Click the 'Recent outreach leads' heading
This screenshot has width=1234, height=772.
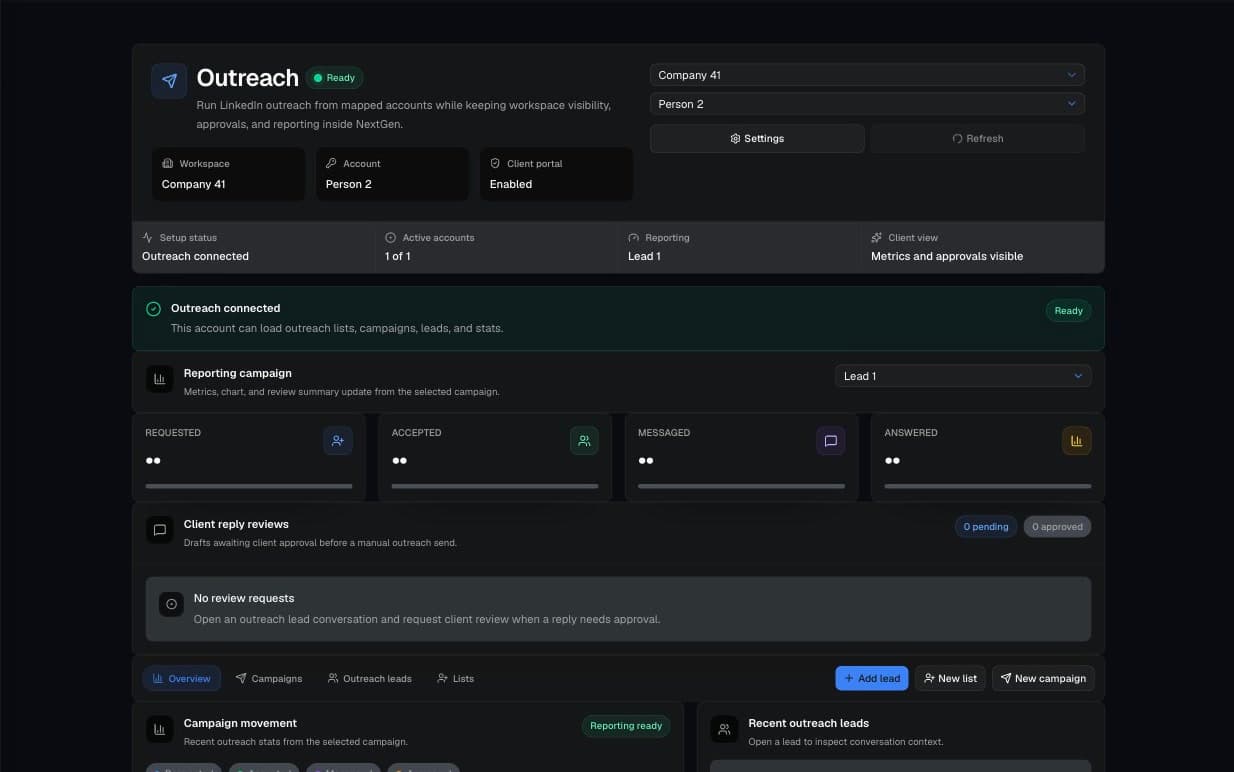pyautogui.click(x=809, y=723)
